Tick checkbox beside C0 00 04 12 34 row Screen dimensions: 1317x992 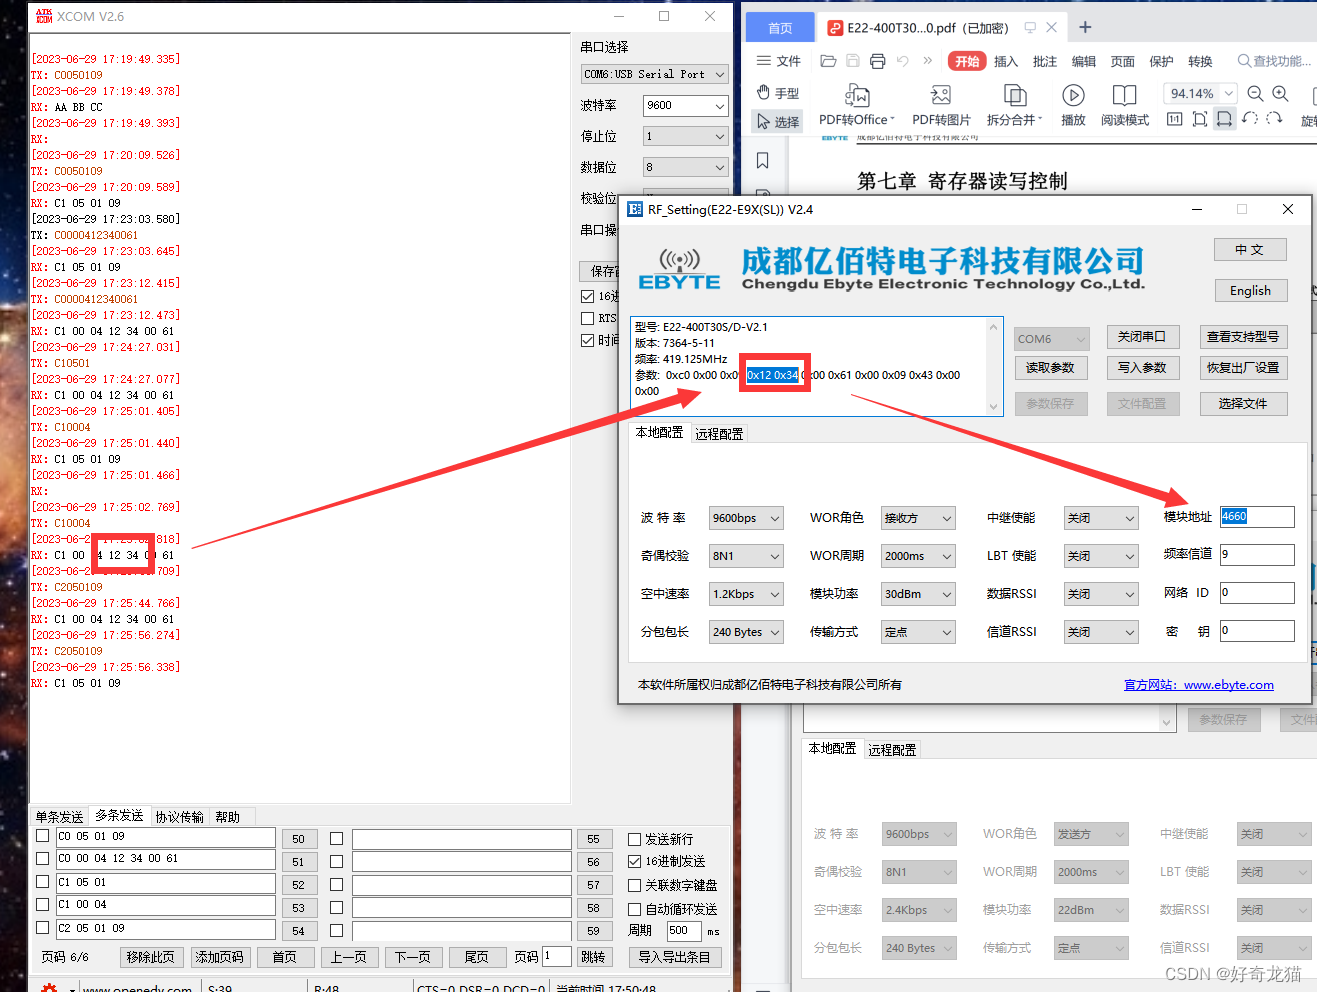click(x=42, y=859)
